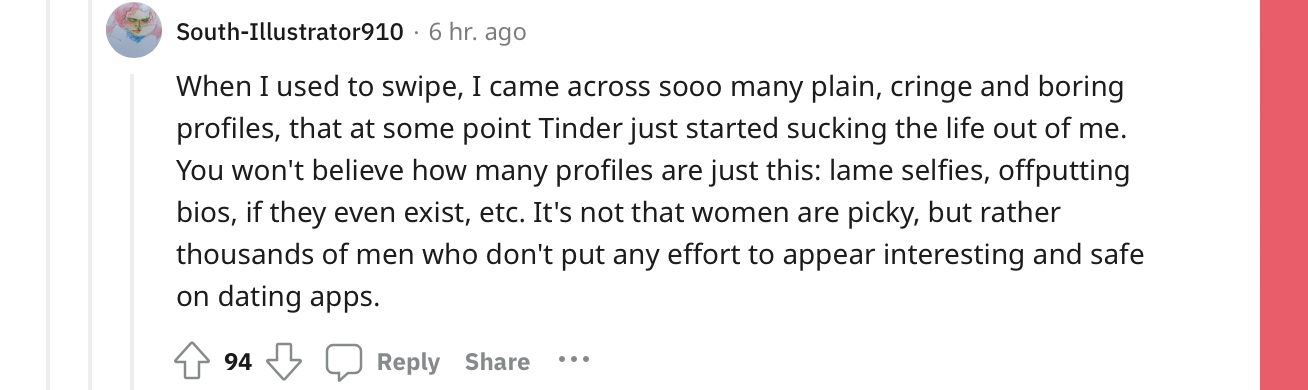Image resolution: width=1308 pixels, height=390 pixels.
Task: Click the phrase "women are picky" in the comment
Action: [x=800, y=214]
